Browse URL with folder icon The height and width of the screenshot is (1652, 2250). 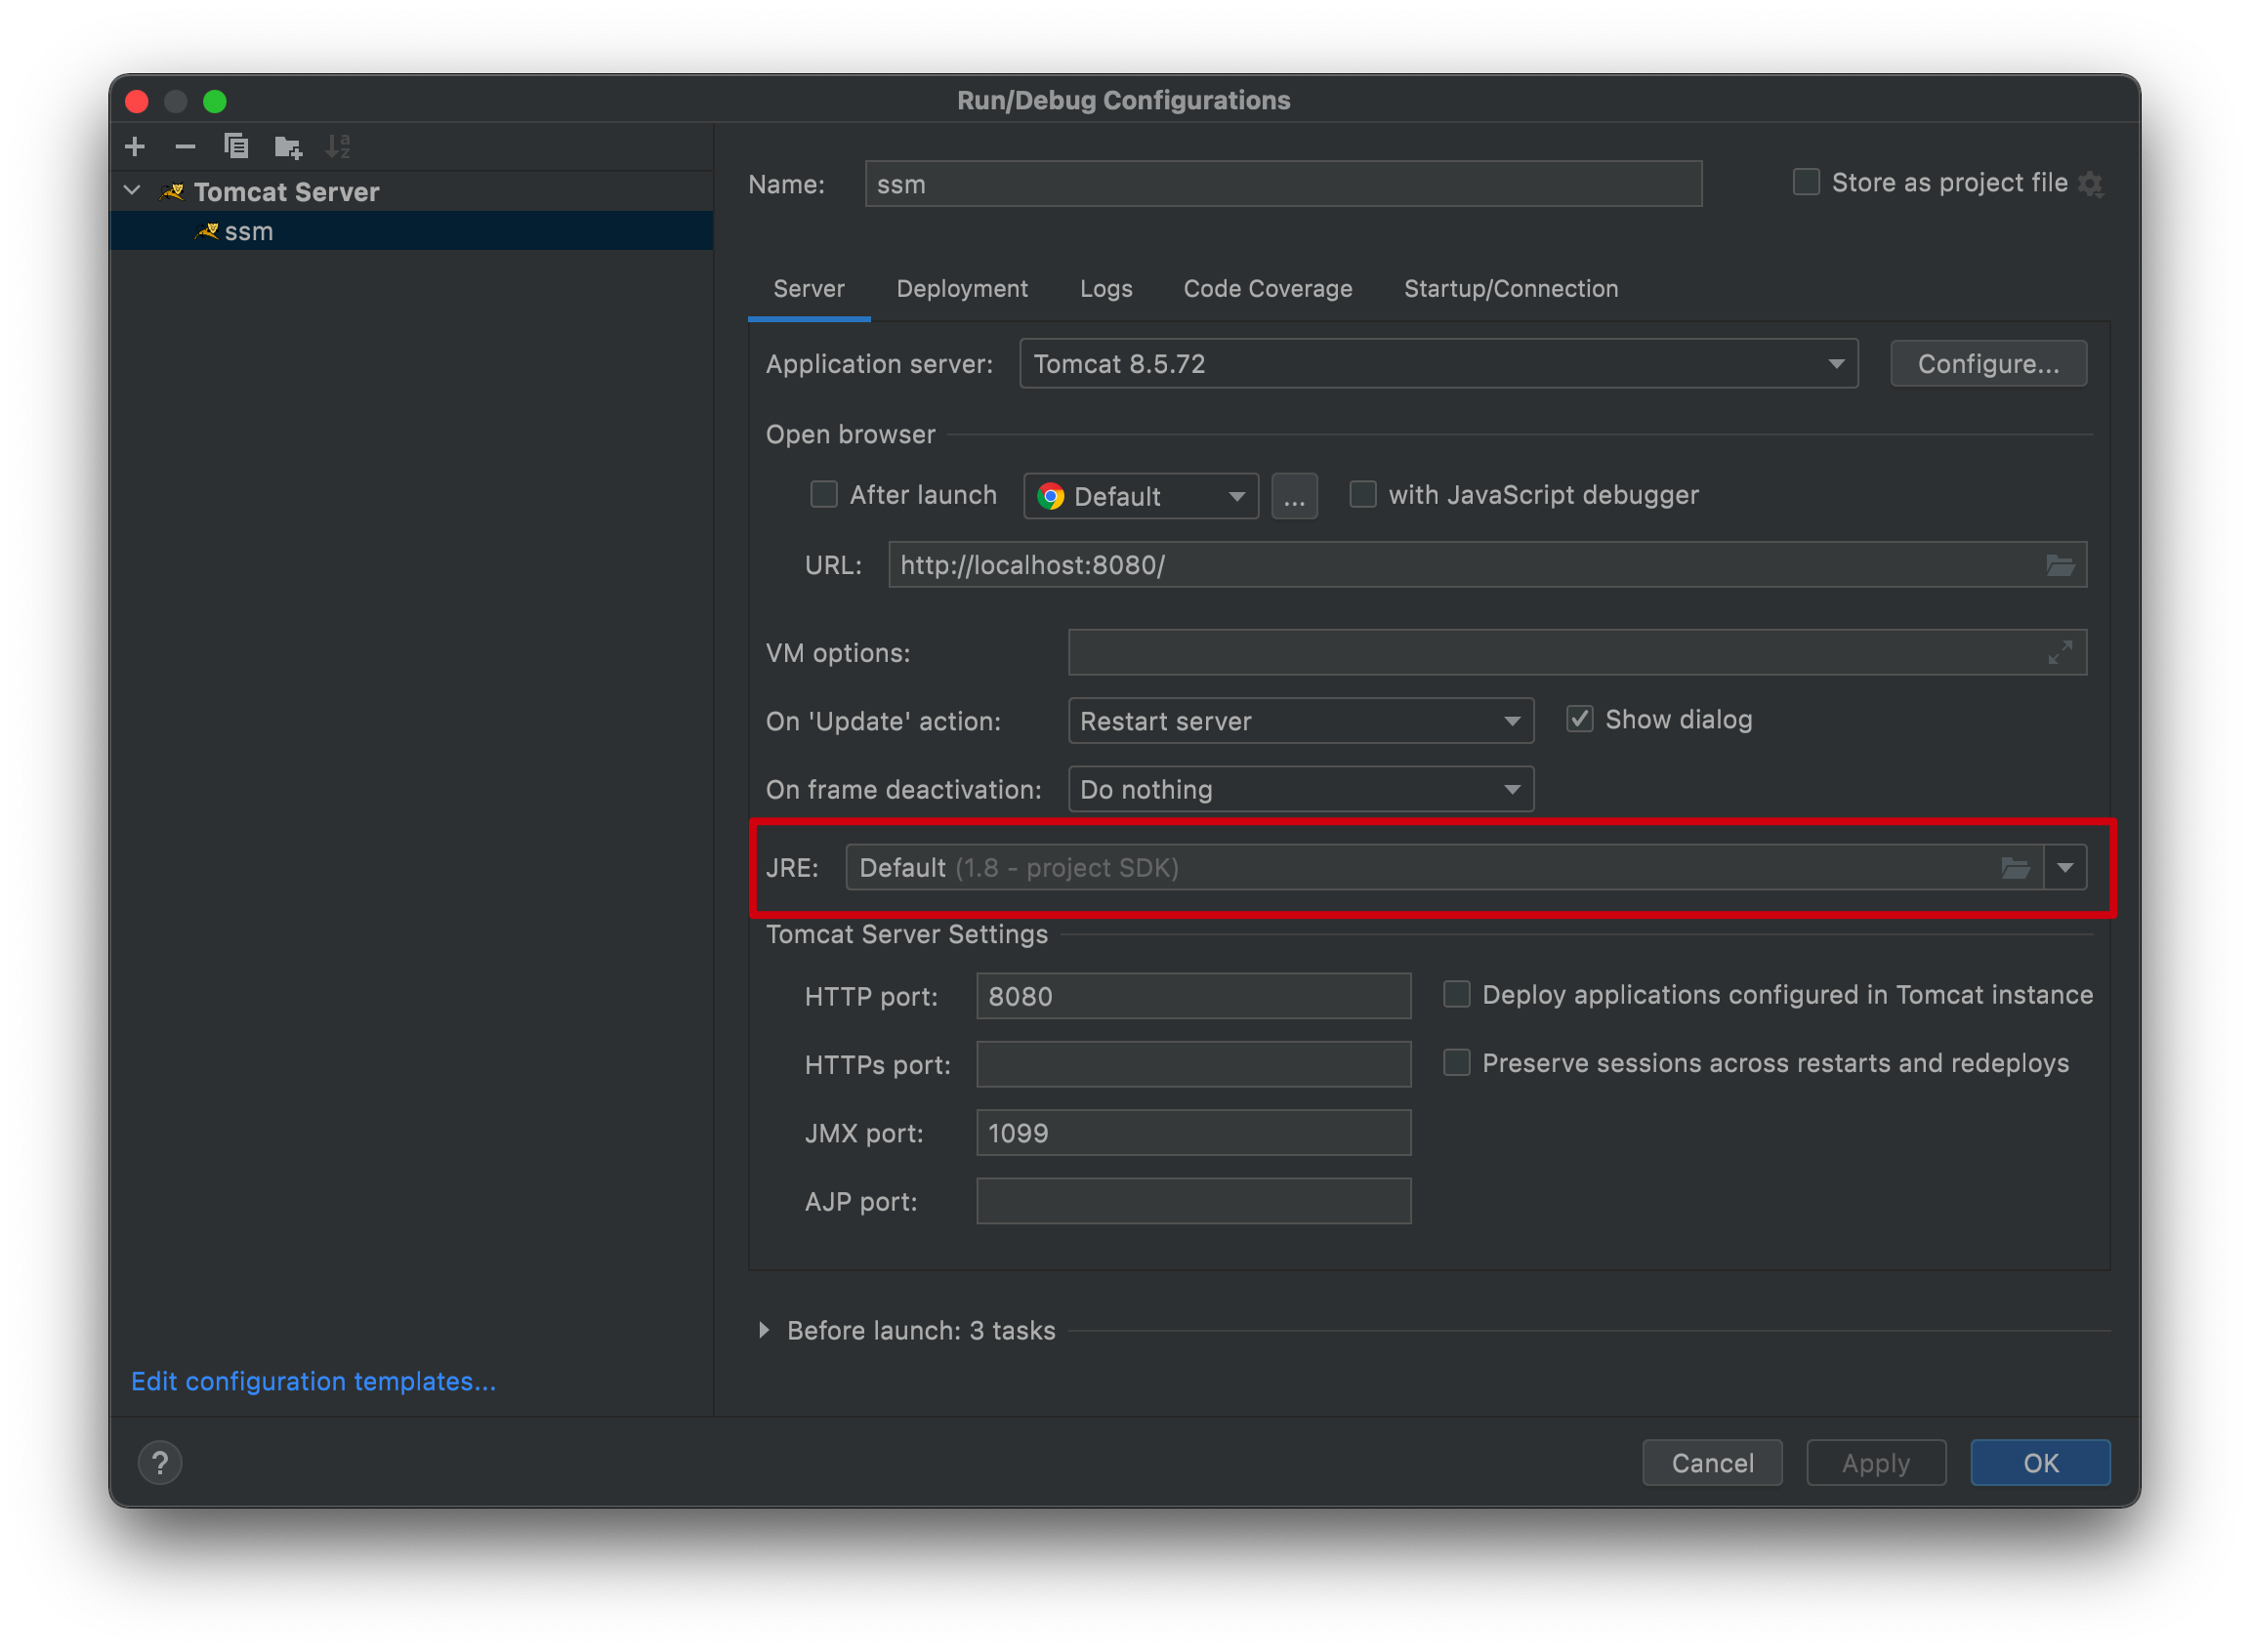pos(2060,566)
